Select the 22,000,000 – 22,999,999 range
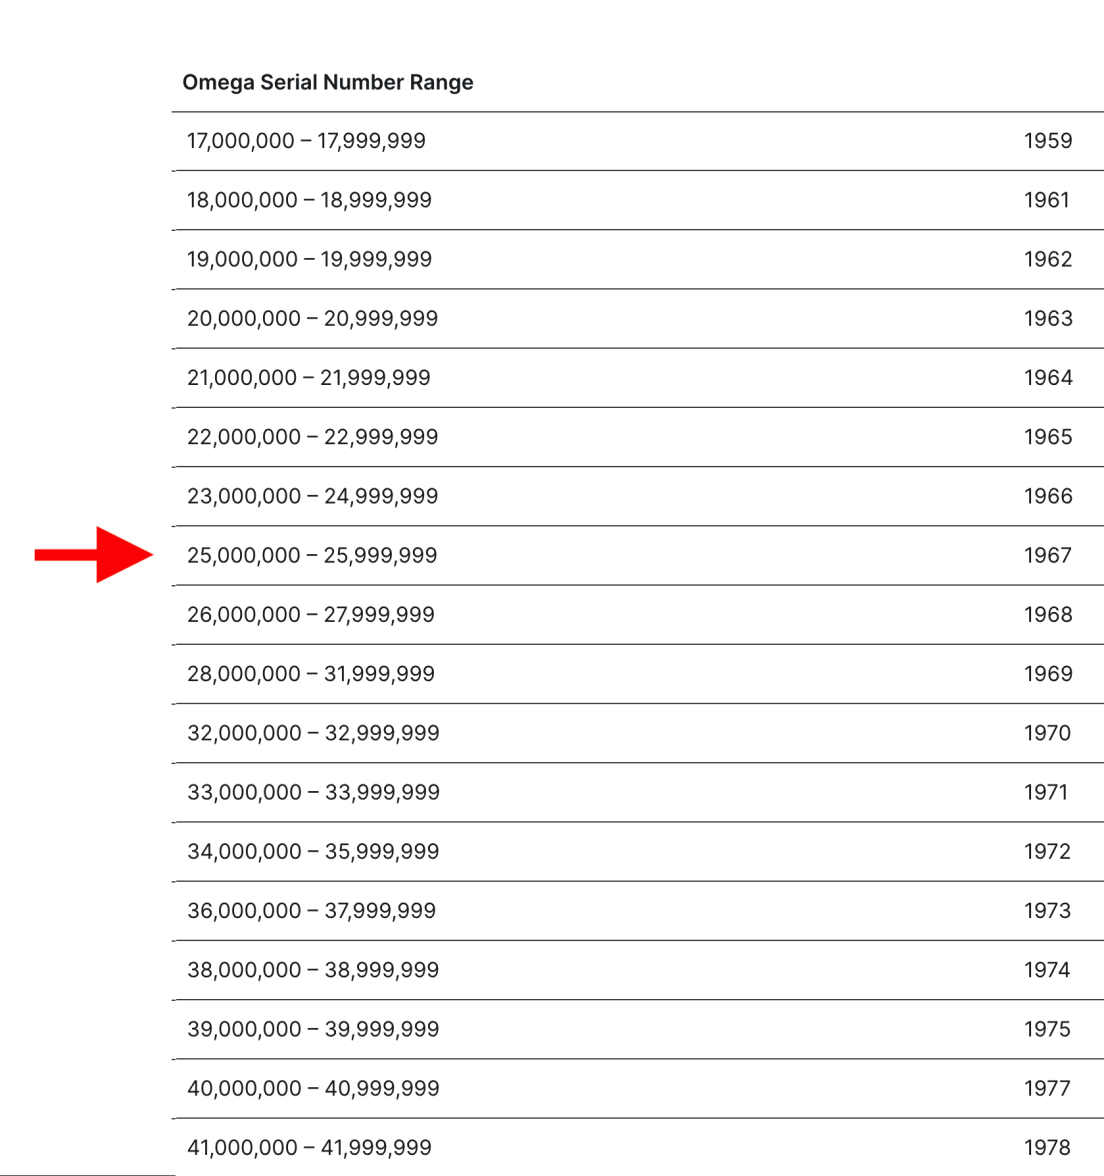This screenshot has width=1104, height=1176. (312, 437)
